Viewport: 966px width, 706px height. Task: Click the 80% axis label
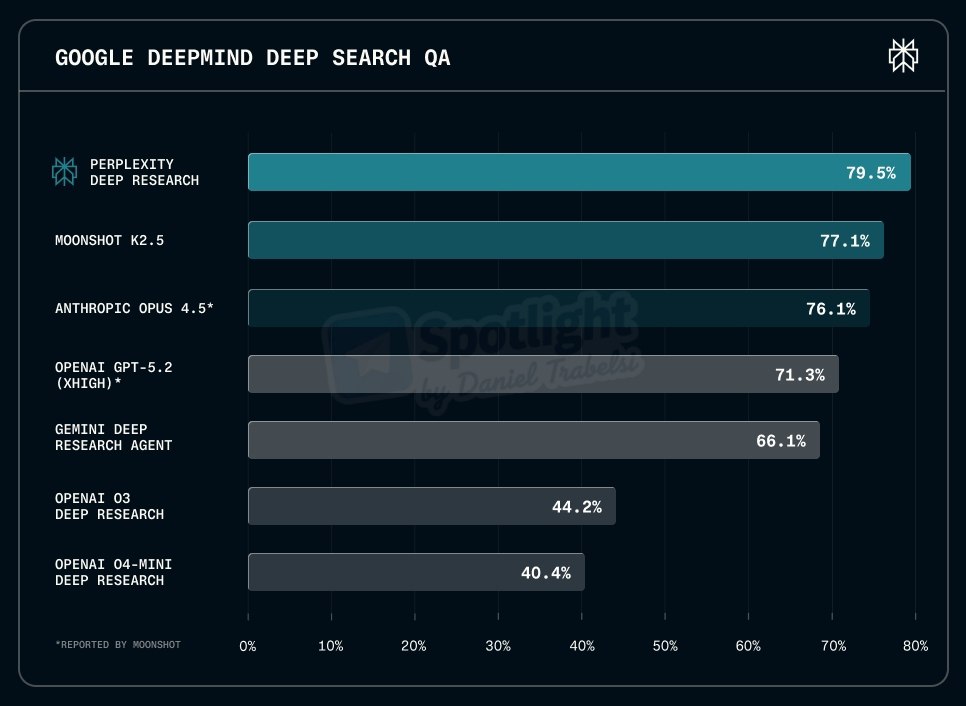[x=915, y=646]
